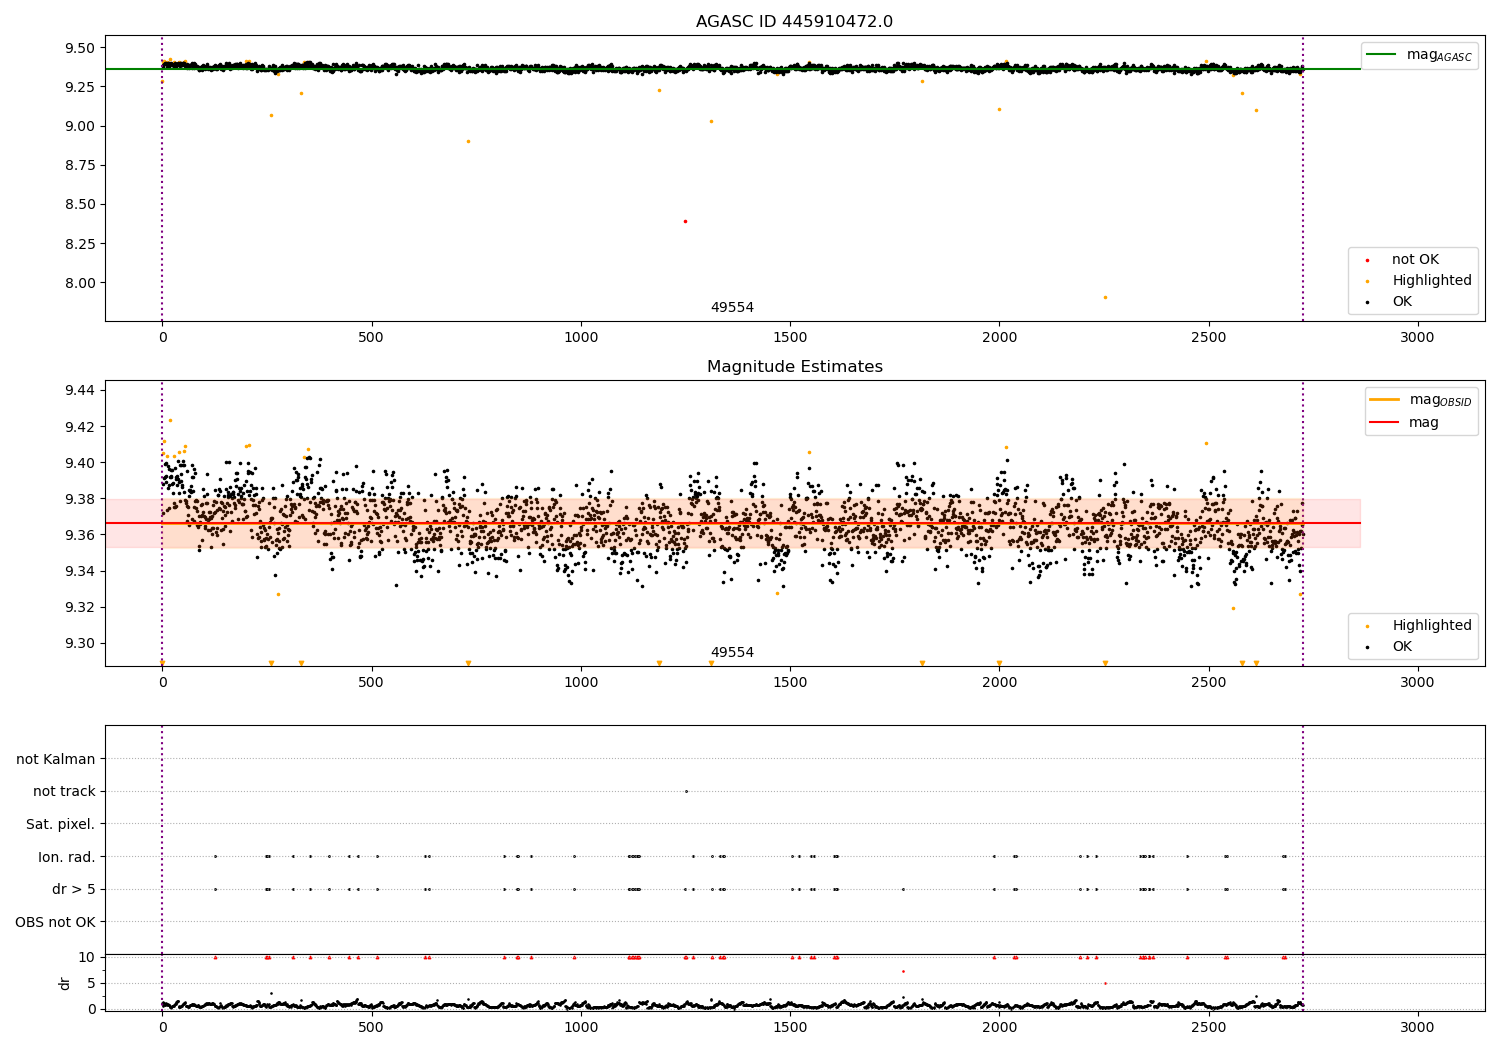The image size is (1500, 1050).
Task: Click the '8.75' y-tick in top plot
Action: coord(80,165)
